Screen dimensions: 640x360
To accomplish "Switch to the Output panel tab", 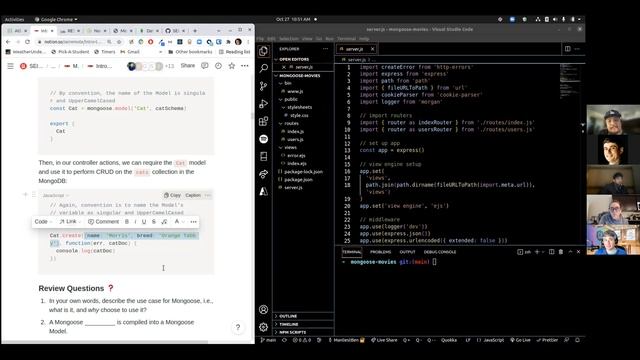I will point(407,252).
